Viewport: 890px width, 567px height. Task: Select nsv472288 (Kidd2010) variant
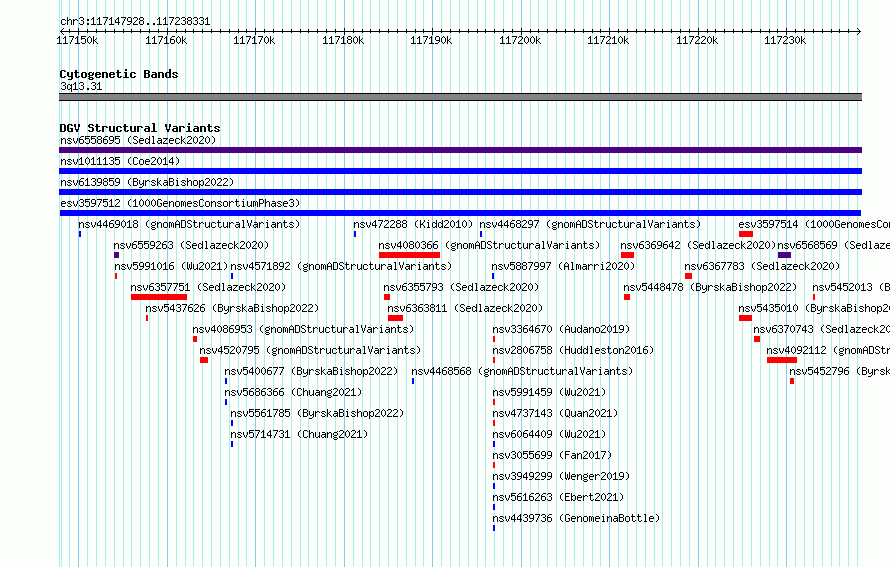[413, 224]
